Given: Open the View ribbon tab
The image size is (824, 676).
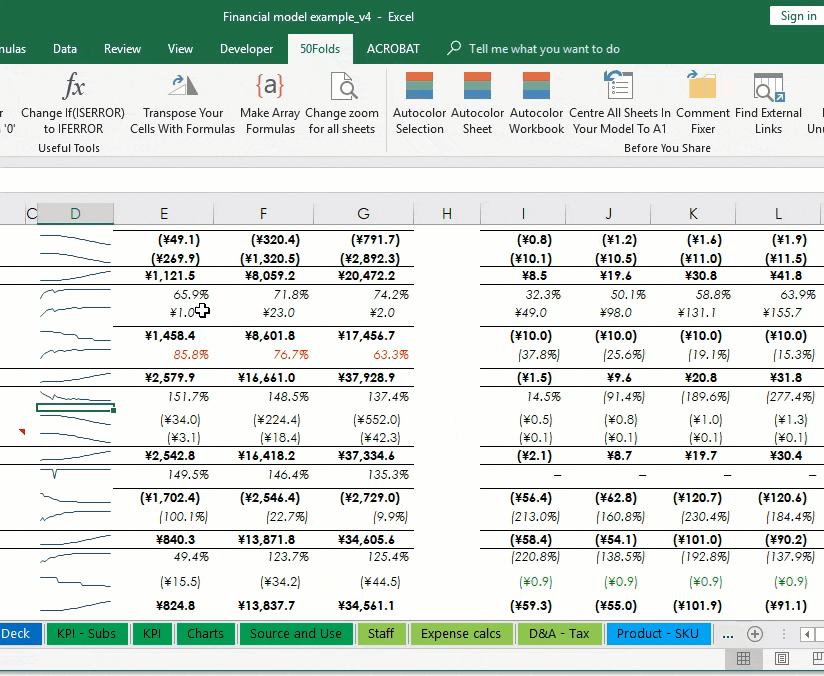Looking at the screenshot, I should pyautogui.click(x=180, y=49).
